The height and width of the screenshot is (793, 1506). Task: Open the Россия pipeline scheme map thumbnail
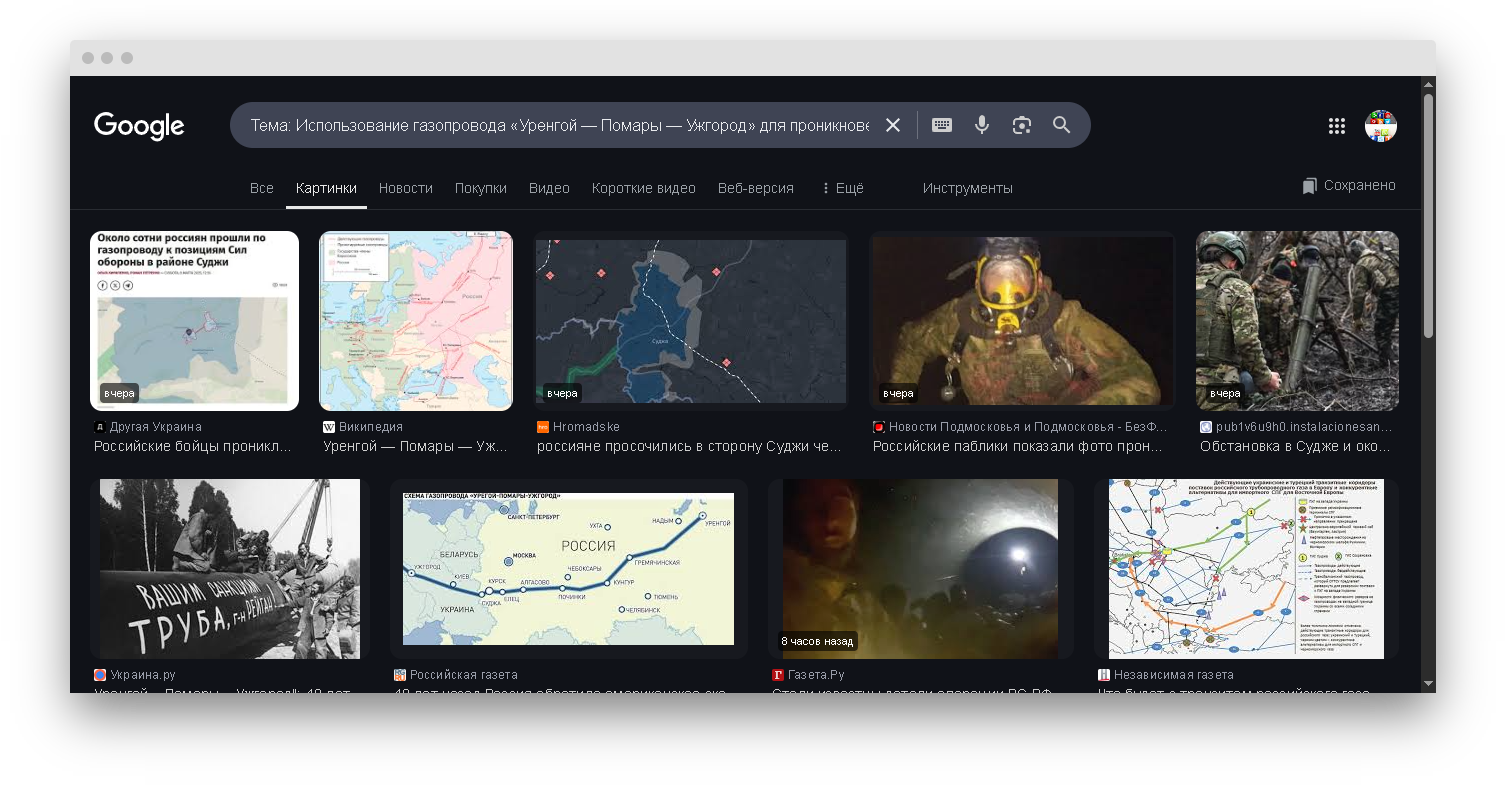click(569, 568)
